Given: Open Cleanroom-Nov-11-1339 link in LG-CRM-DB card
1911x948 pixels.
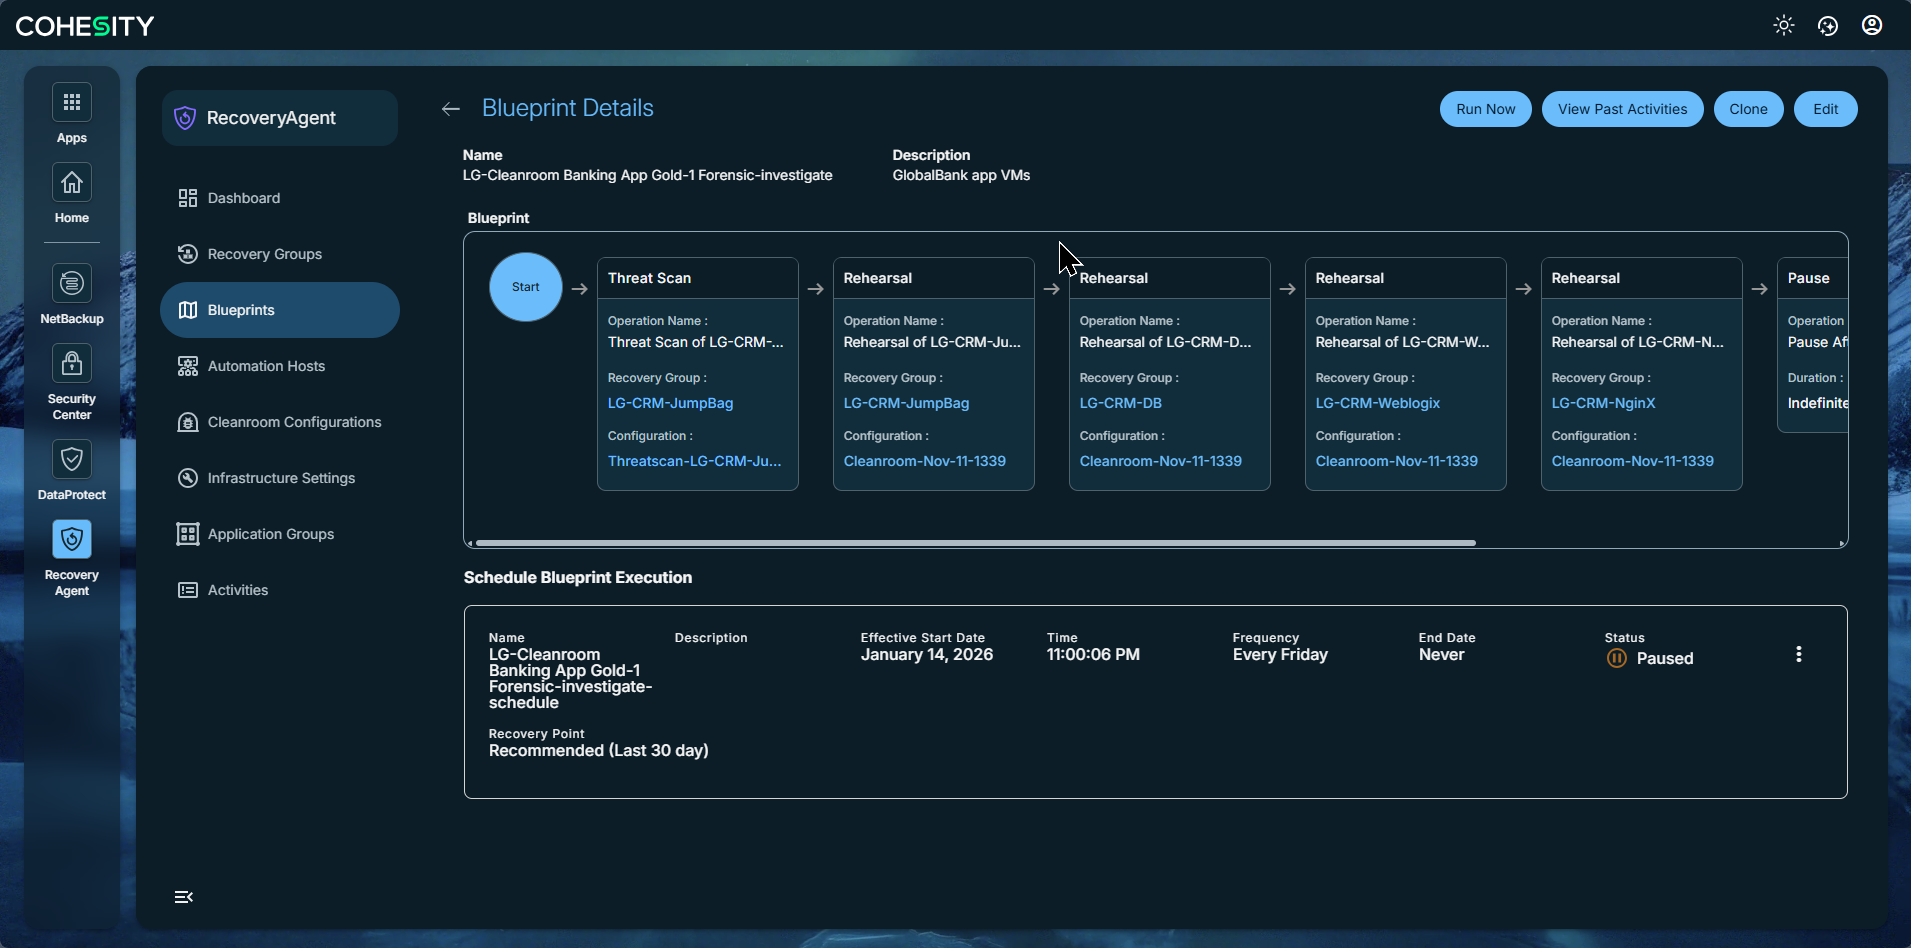Looking at the screenshot, I should pos(1160,461).
